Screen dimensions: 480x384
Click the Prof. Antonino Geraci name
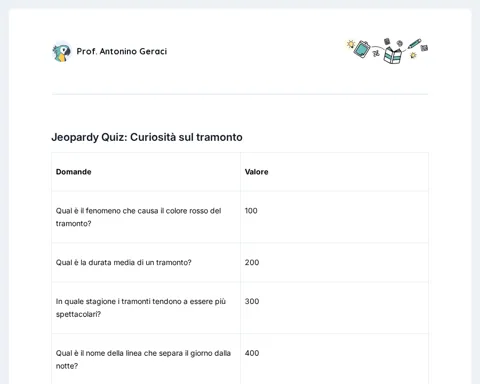[122, 51]
